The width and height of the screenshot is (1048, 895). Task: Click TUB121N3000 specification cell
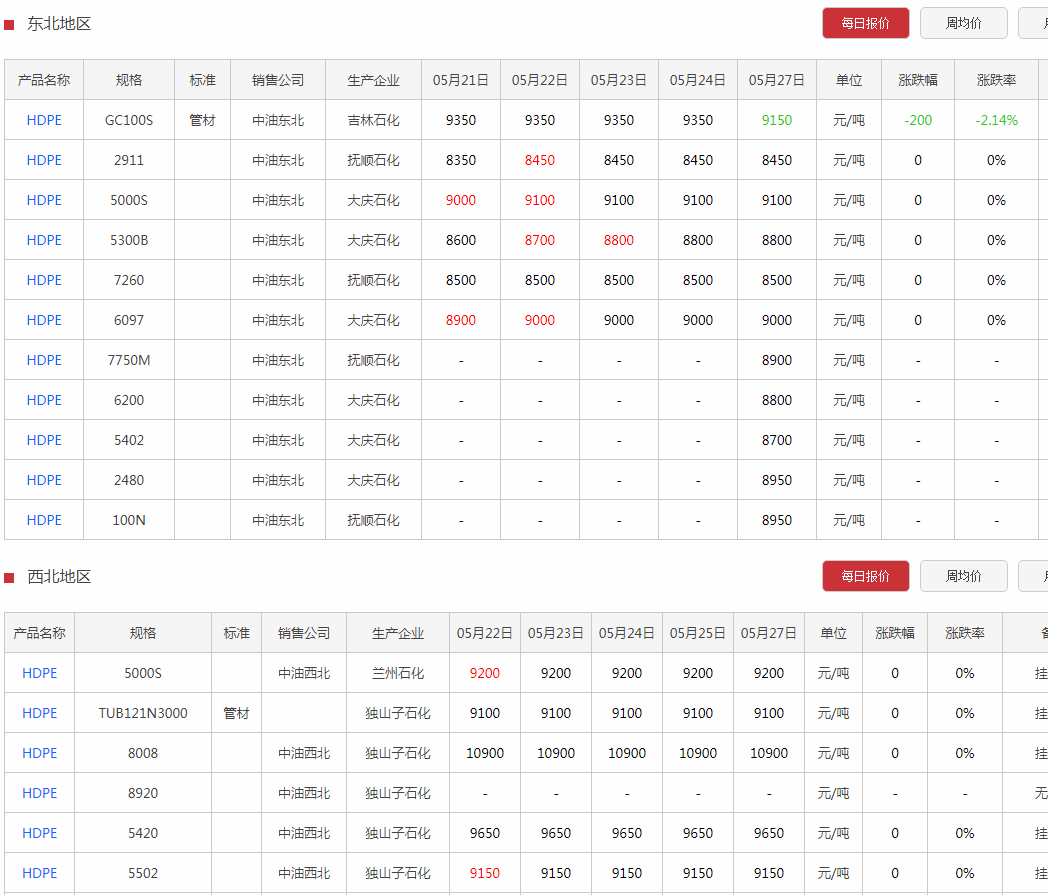pos(143,713)
